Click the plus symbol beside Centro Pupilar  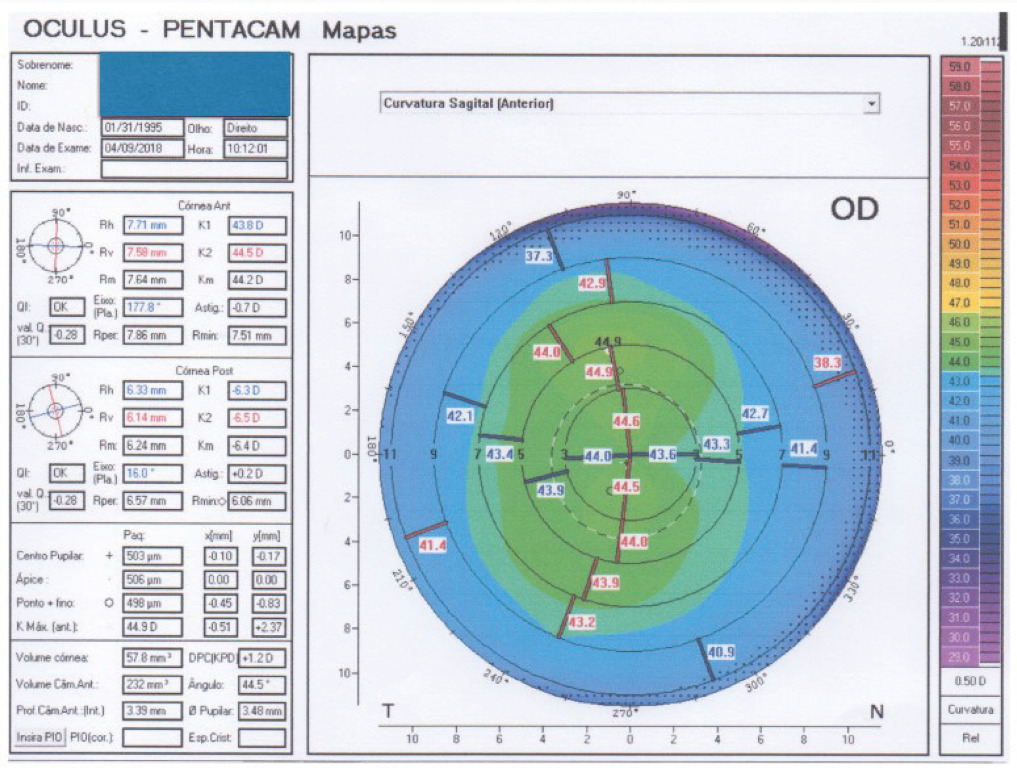(108, 555)
